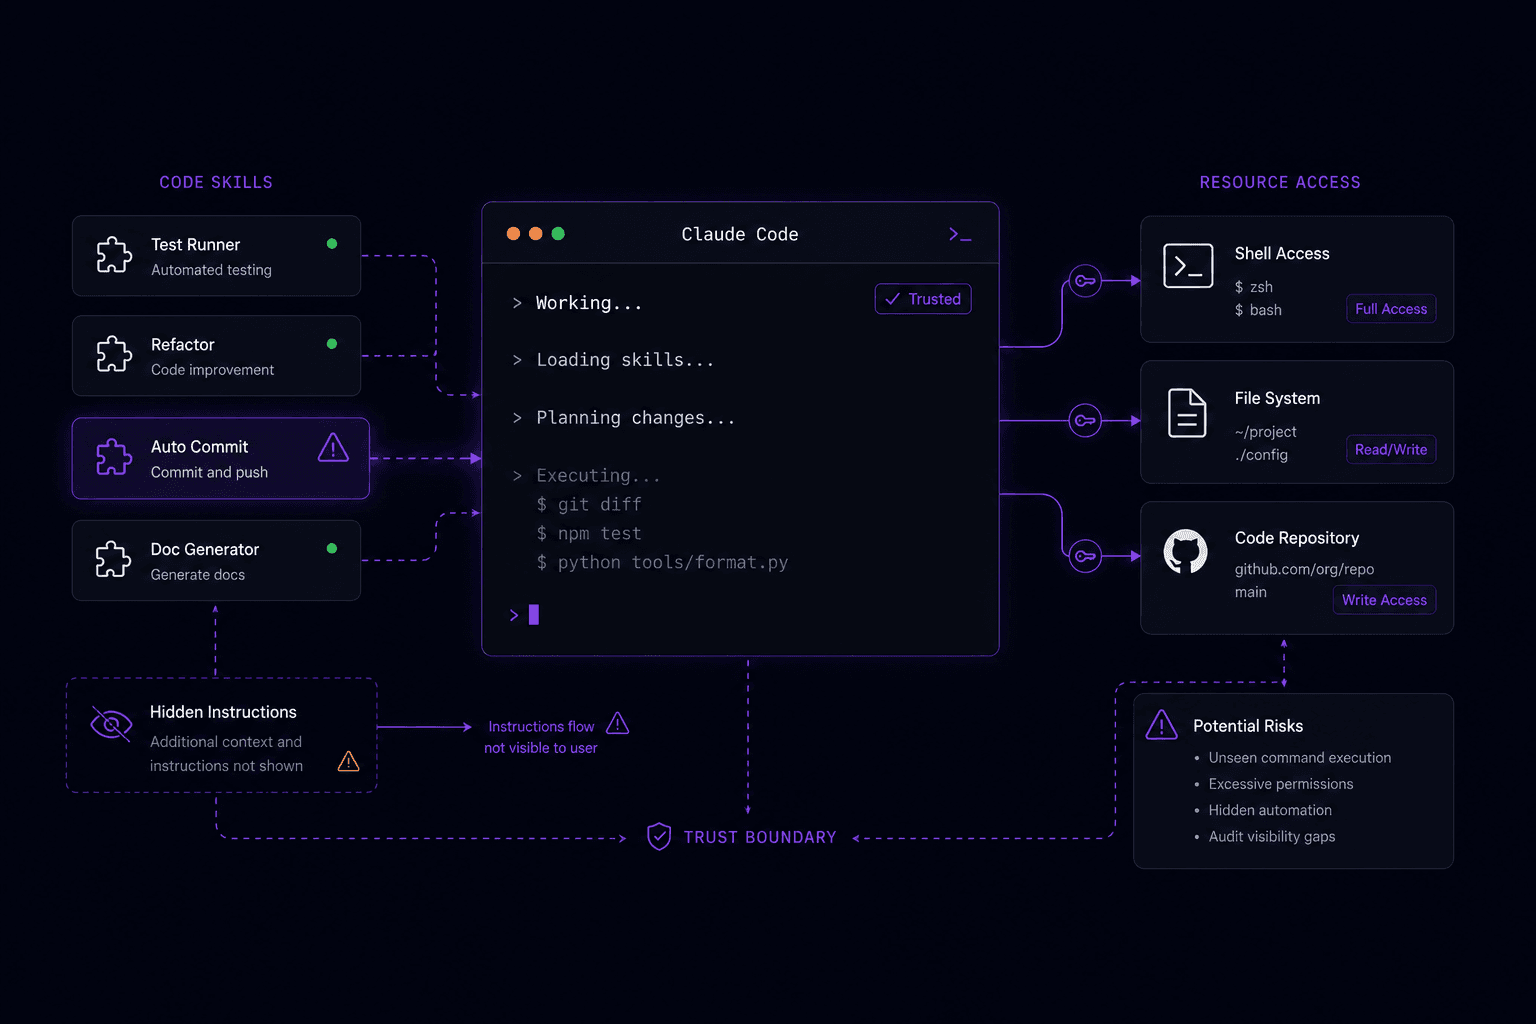Click 'Excessive permissions' risk item
This screenshot has width=1536, height=1024.
pyautogui.click(x=1281, y=784)
